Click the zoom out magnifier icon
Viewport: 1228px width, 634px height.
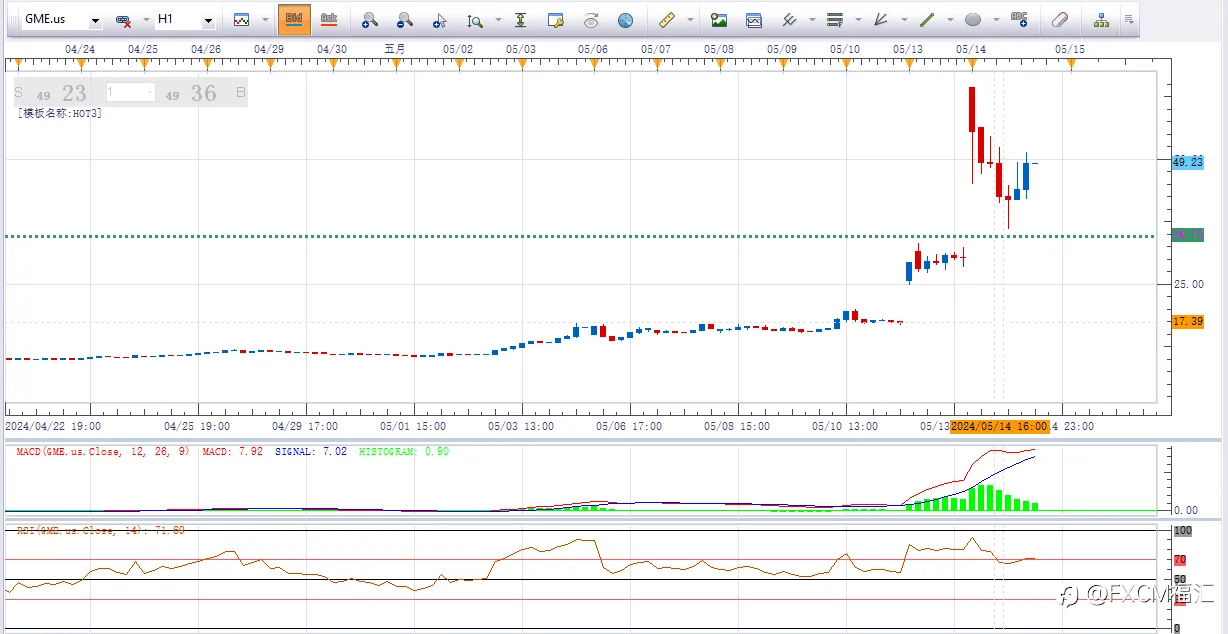tap(404, 20)
